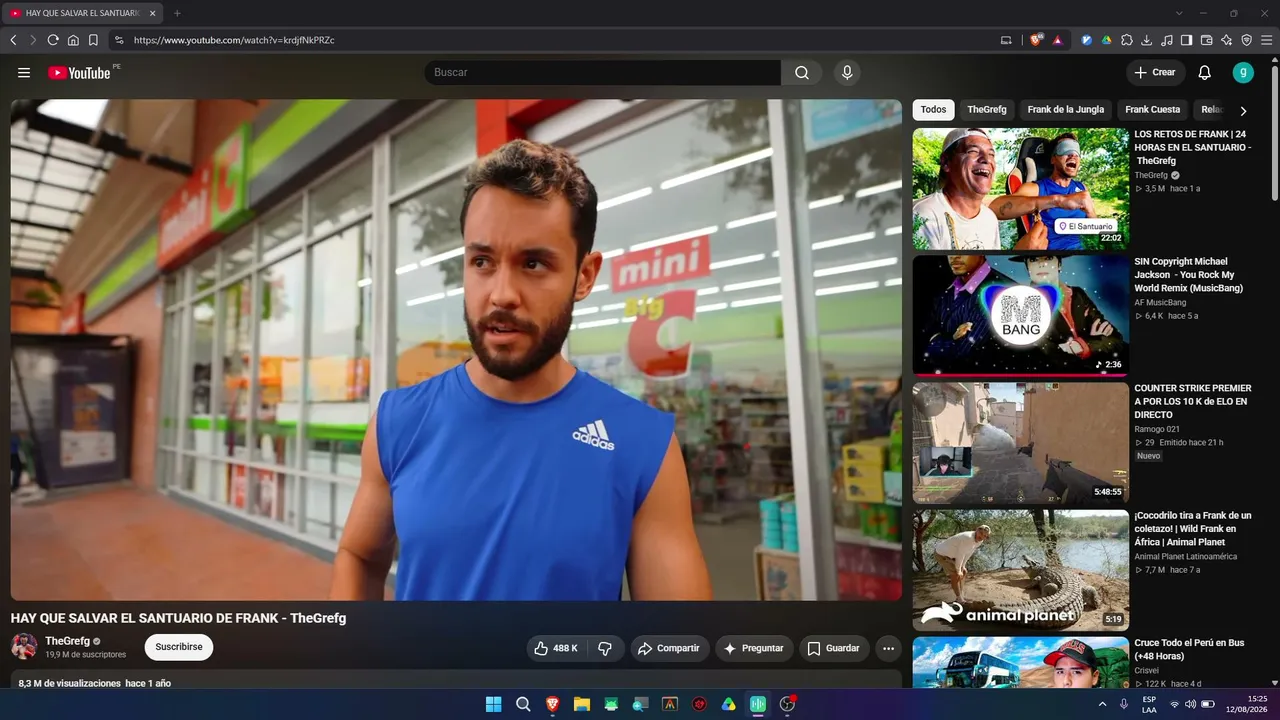The width and height of the screenshot is (1280, 720).
Task: Click the Compartir share button
Action: pyautogui.click(x=669, y=648)
